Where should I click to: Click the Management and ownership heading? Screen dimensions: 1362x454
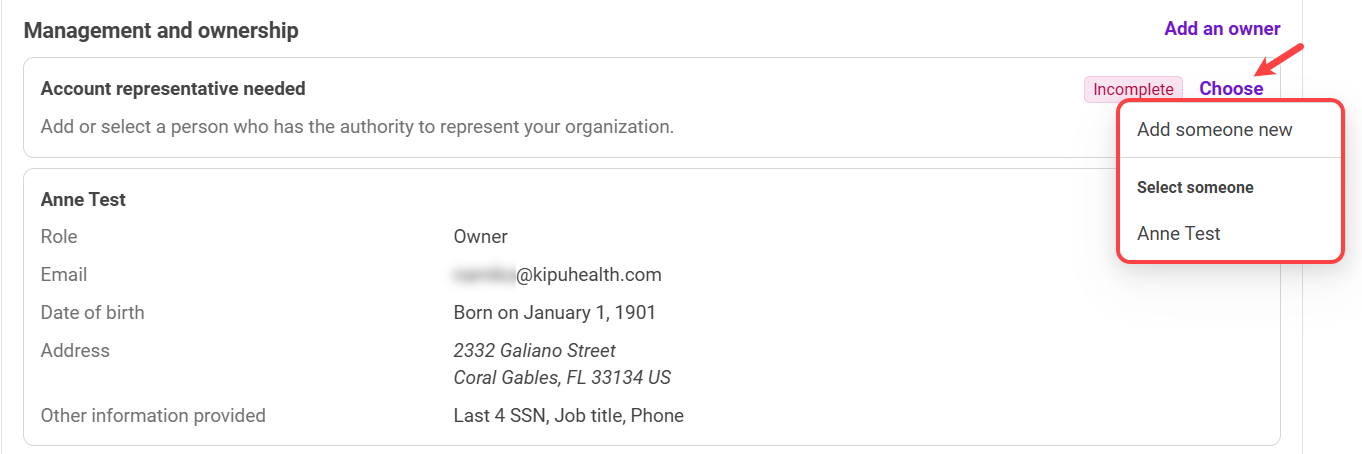click(161, 31)
